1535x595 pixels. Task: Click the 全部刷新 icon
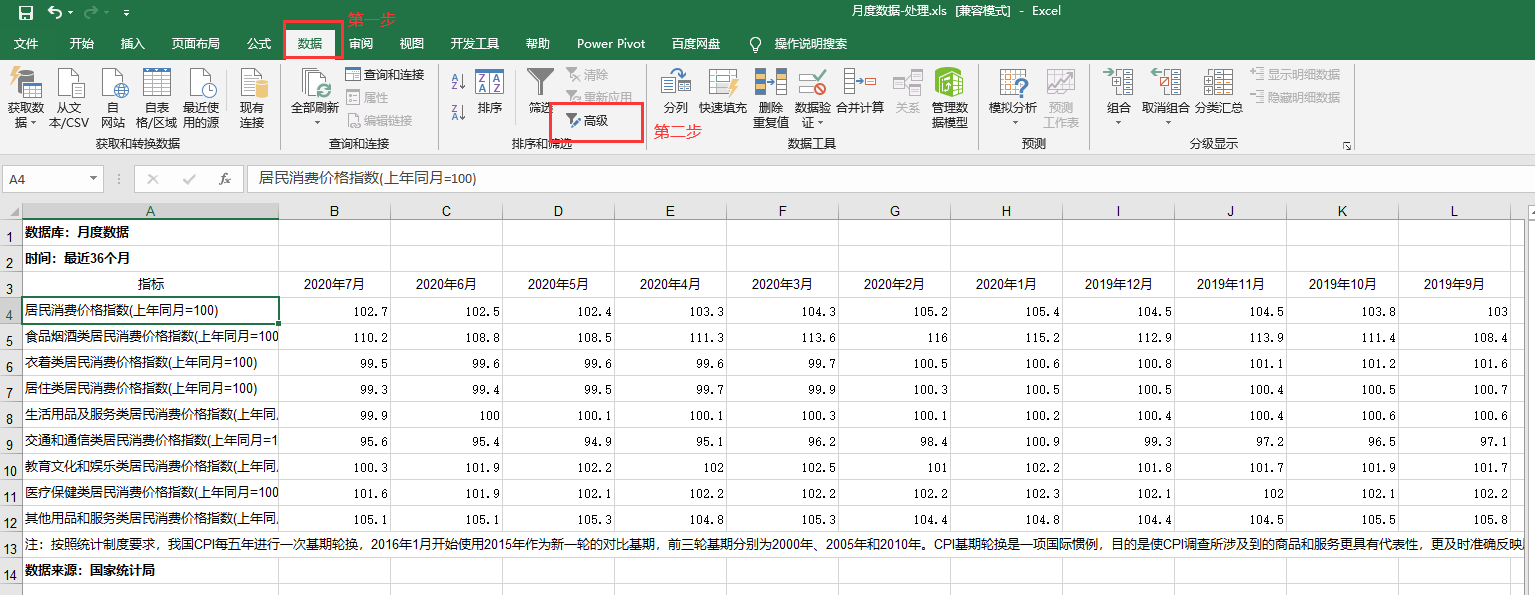pos(315,84)
